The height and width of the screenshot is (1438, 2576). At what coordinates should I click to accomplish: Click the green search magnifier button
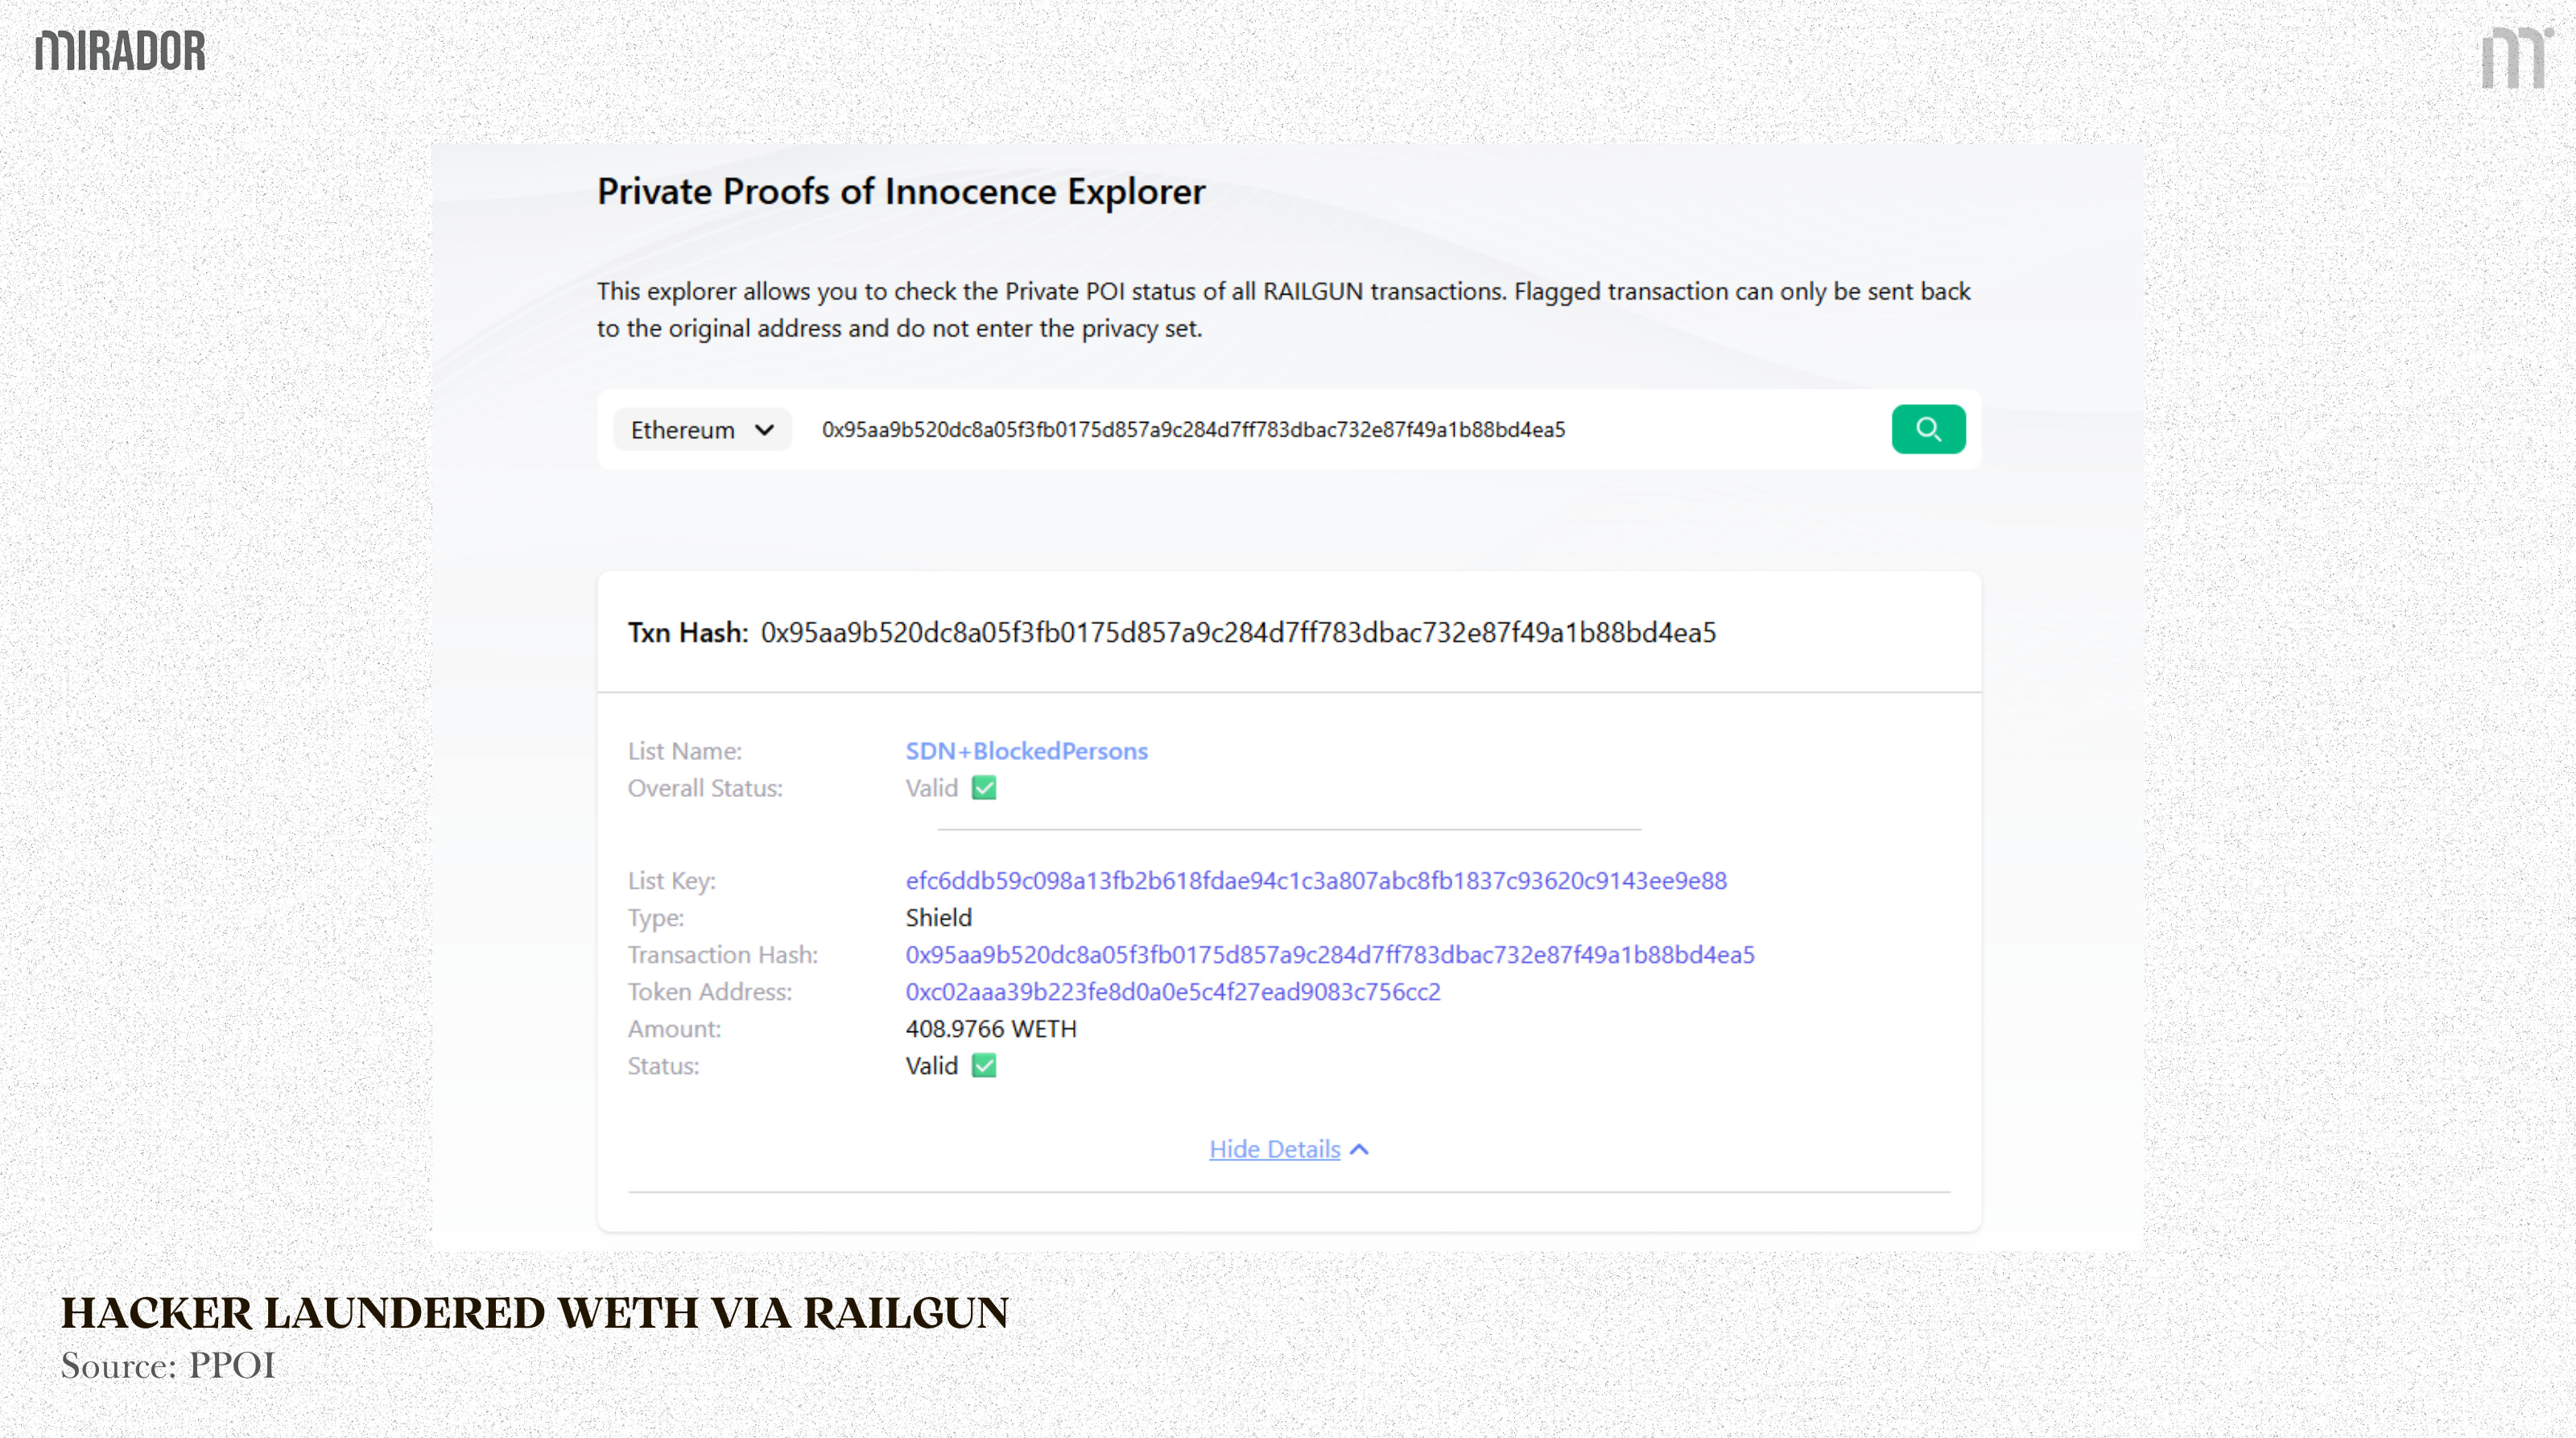(1928, 429)
